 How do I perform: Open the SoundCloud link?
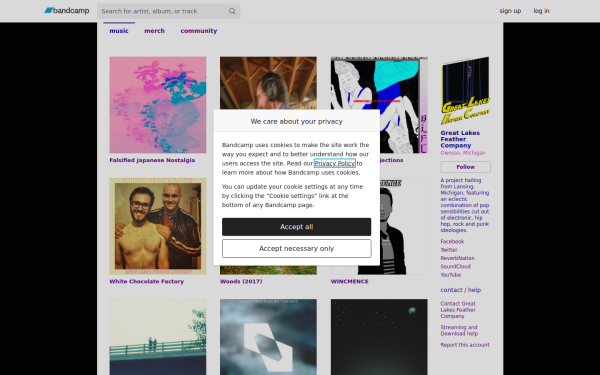455,266
